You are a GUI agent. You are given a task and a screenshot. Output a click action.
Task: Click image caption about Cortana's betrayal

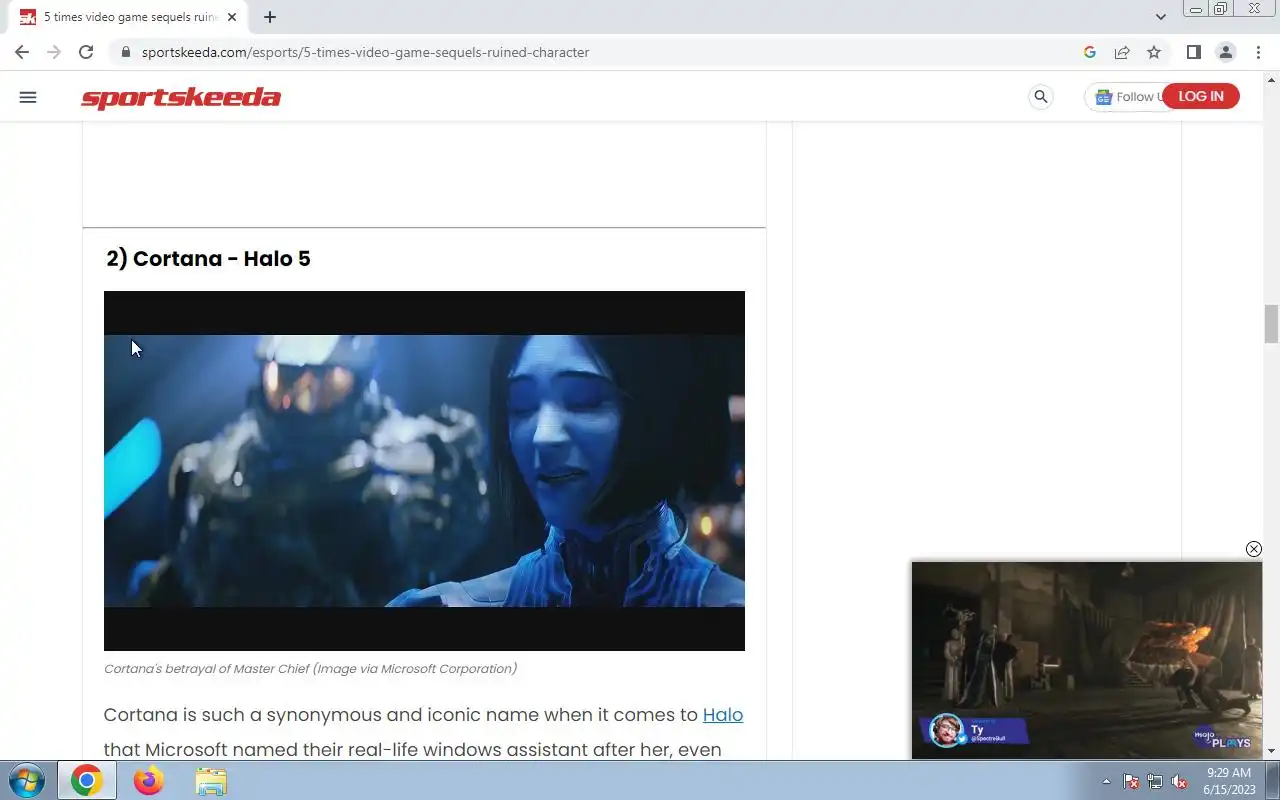310,669
